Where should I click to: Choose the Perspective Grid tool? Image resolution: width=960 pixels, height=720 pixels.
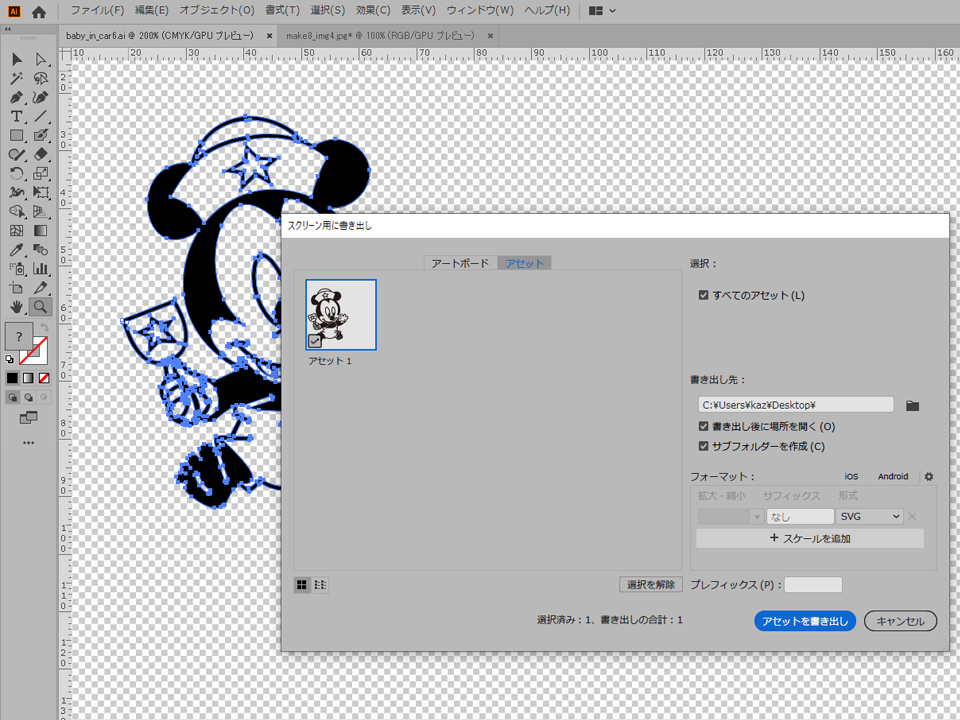tap(40, 211)
